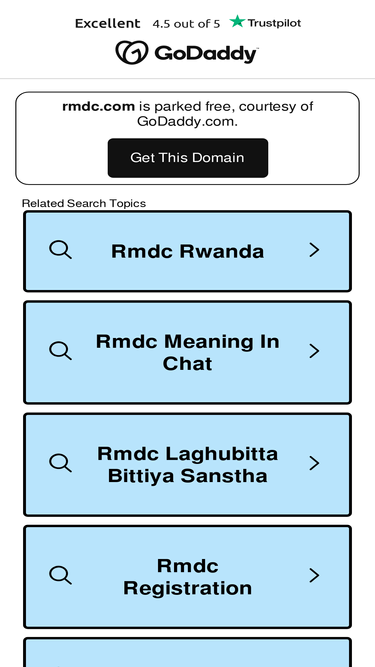
Task: Open the chevron arrow on Rmdc Meaning In Chat
Action: (x=314, y=351)
